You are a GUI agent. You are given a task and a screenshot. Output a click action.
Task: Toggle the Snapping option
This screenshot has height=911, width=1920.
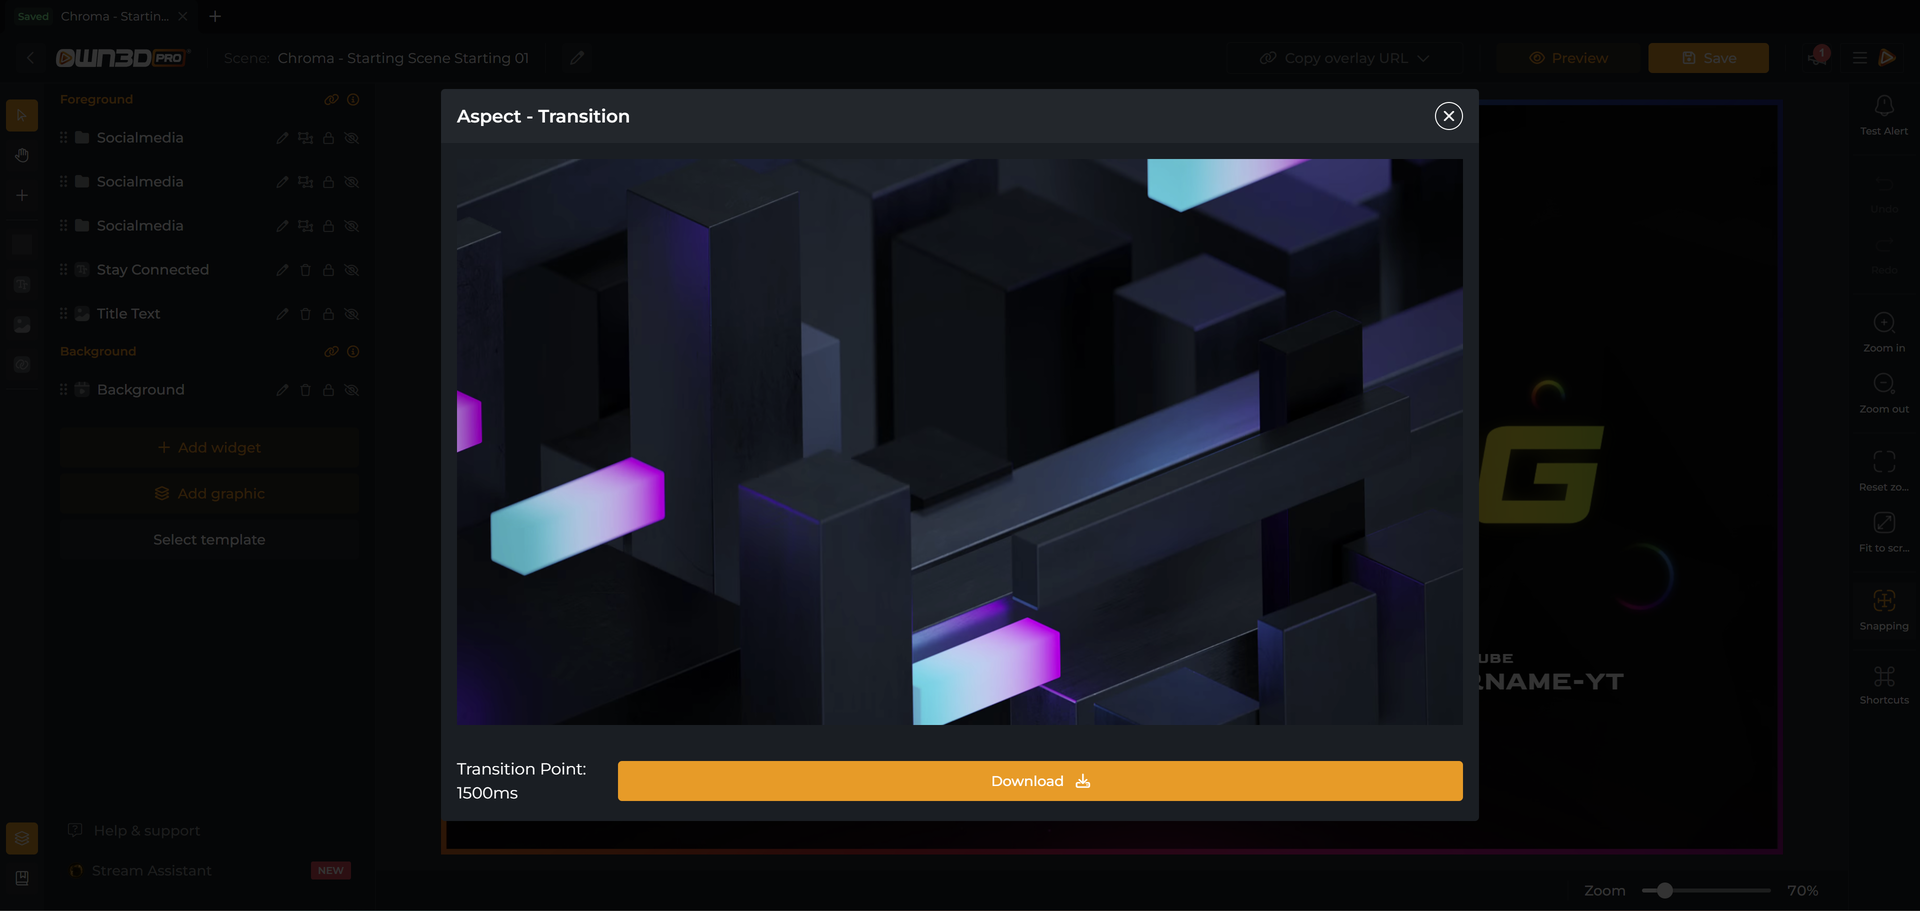point(1884,609)
